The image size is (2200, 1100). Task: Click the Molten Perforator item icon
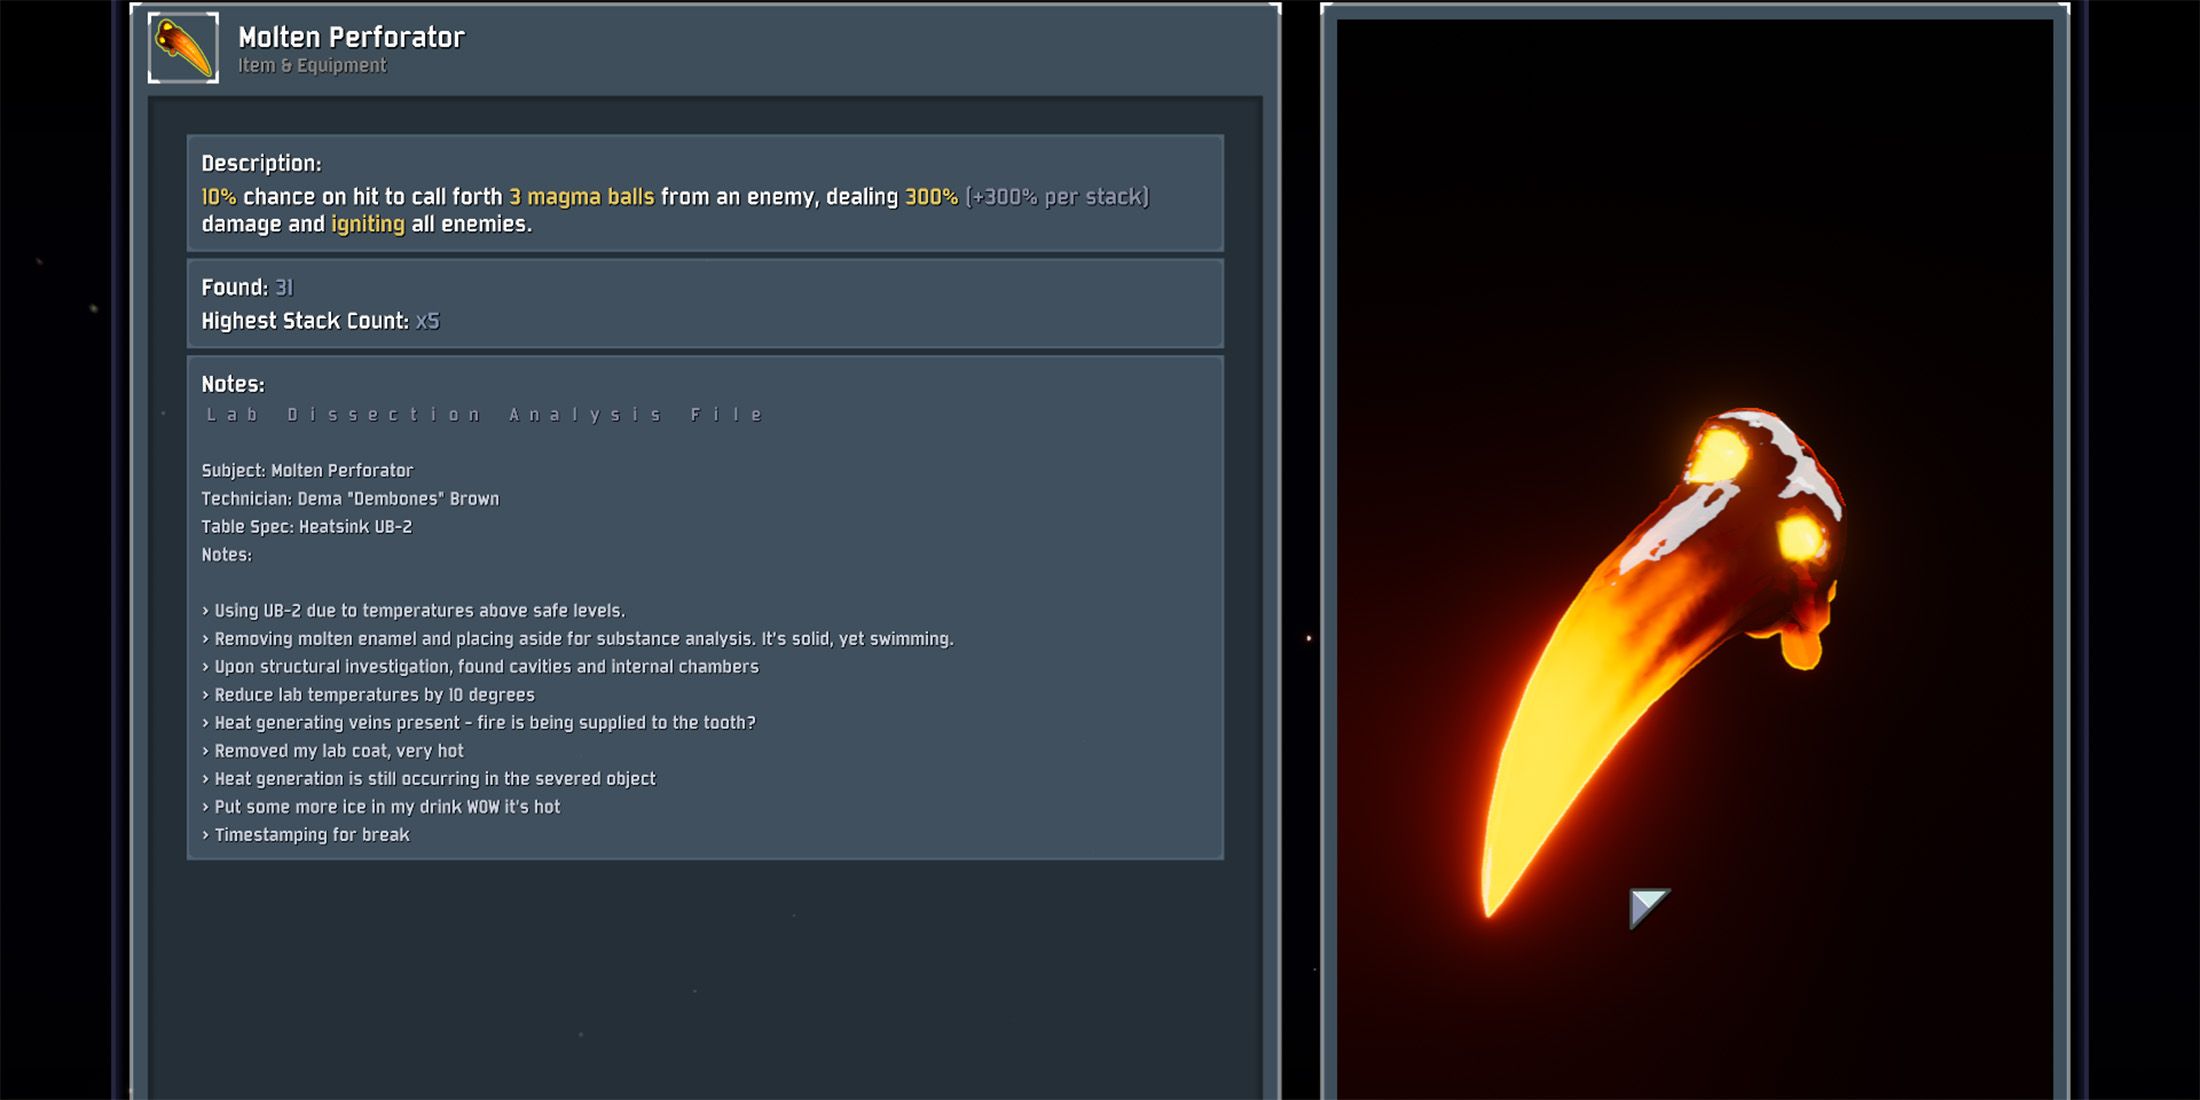[183, 47]
